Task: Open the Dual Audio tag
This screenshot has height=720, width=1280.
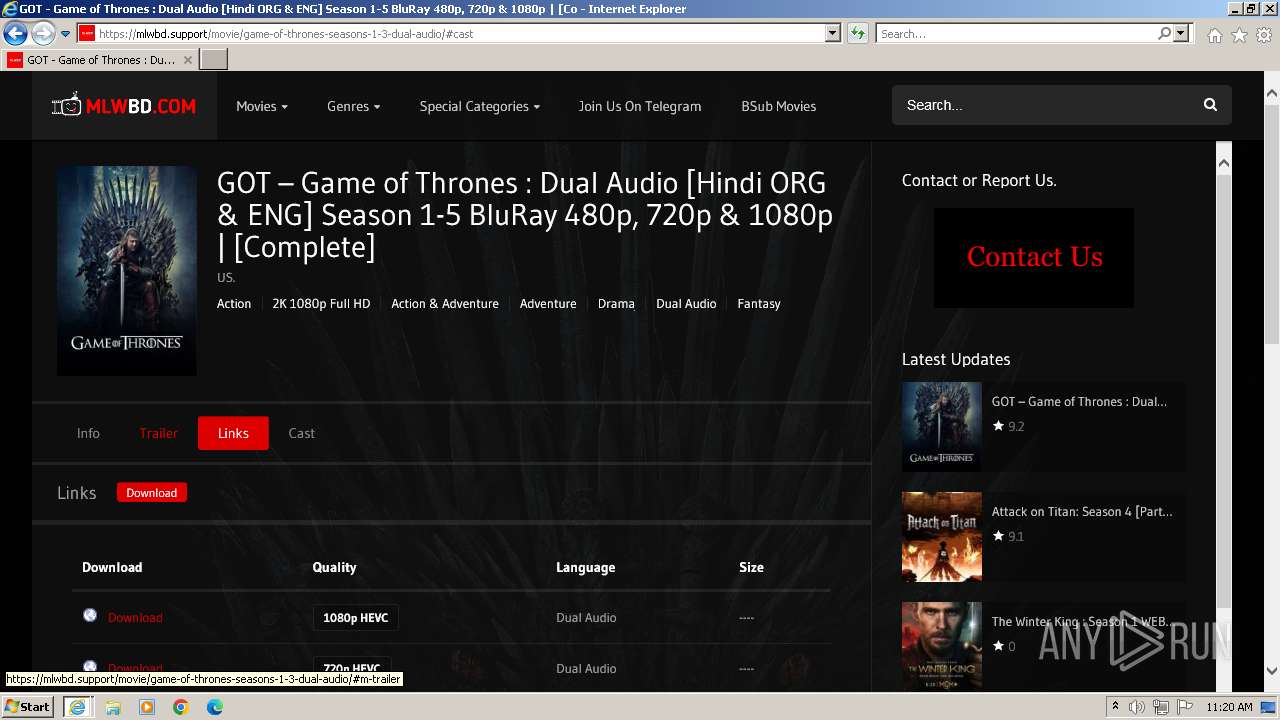Action: click(x=686, y=304)
